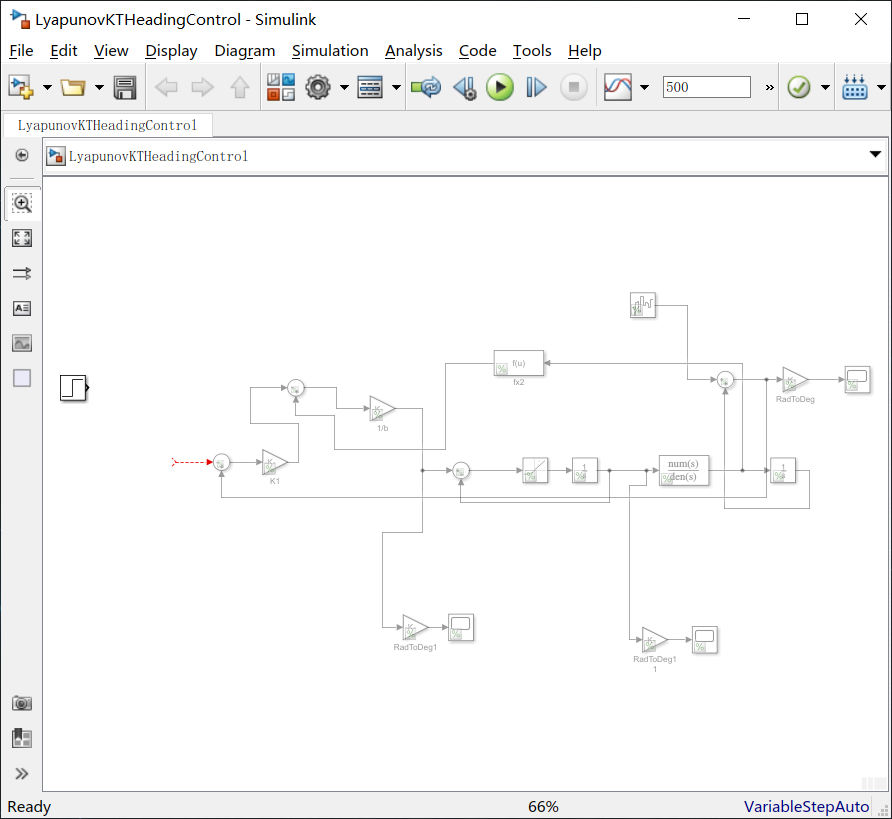Image resolution: width=892 pixels, height=819 pixels.
Task: Open the Display menu
Action: [x=171, y=51]
